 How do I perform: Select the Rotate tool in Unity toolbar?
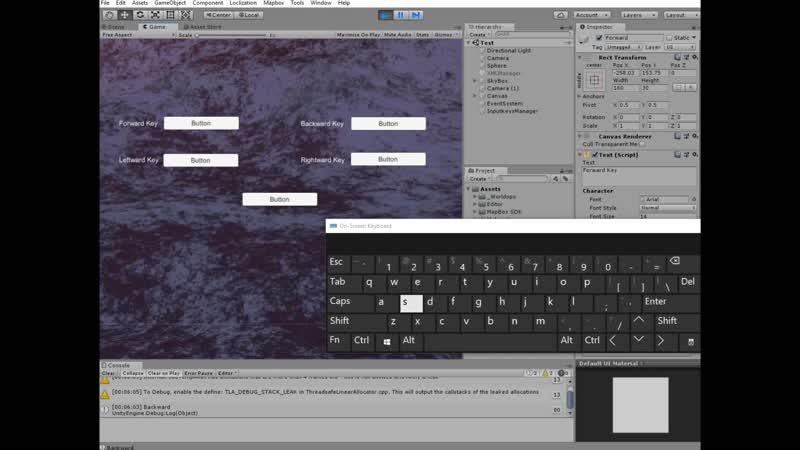point(140,15)
